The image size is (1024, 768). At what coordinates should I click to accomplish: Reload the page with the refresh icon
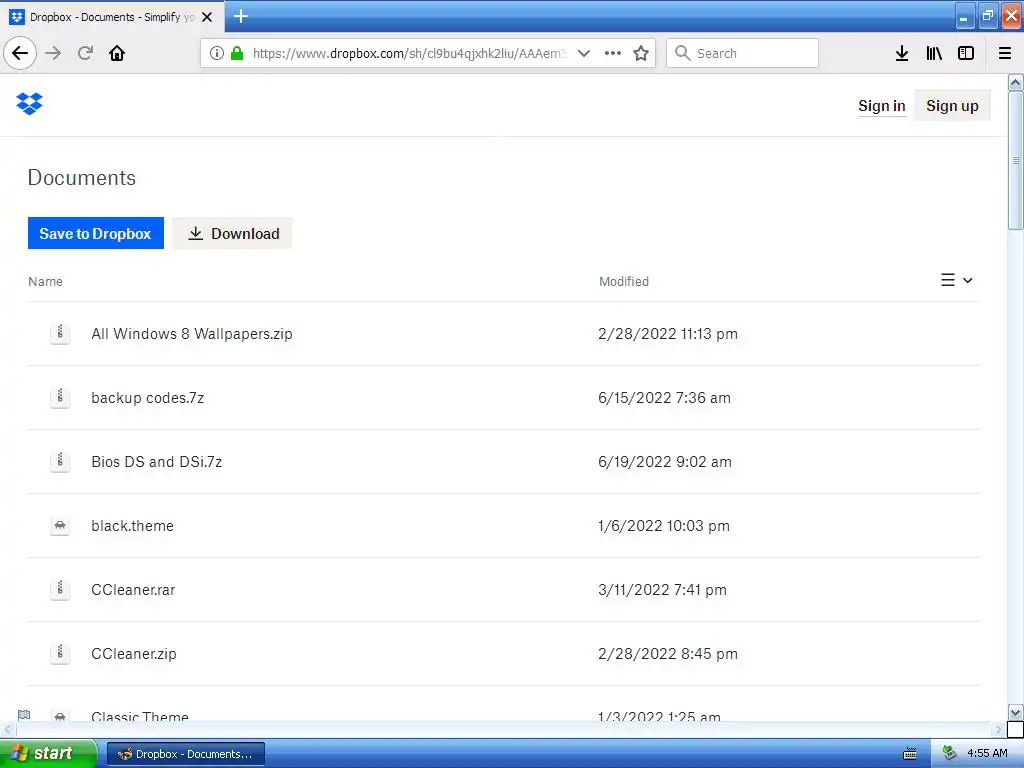coord(85,53)
